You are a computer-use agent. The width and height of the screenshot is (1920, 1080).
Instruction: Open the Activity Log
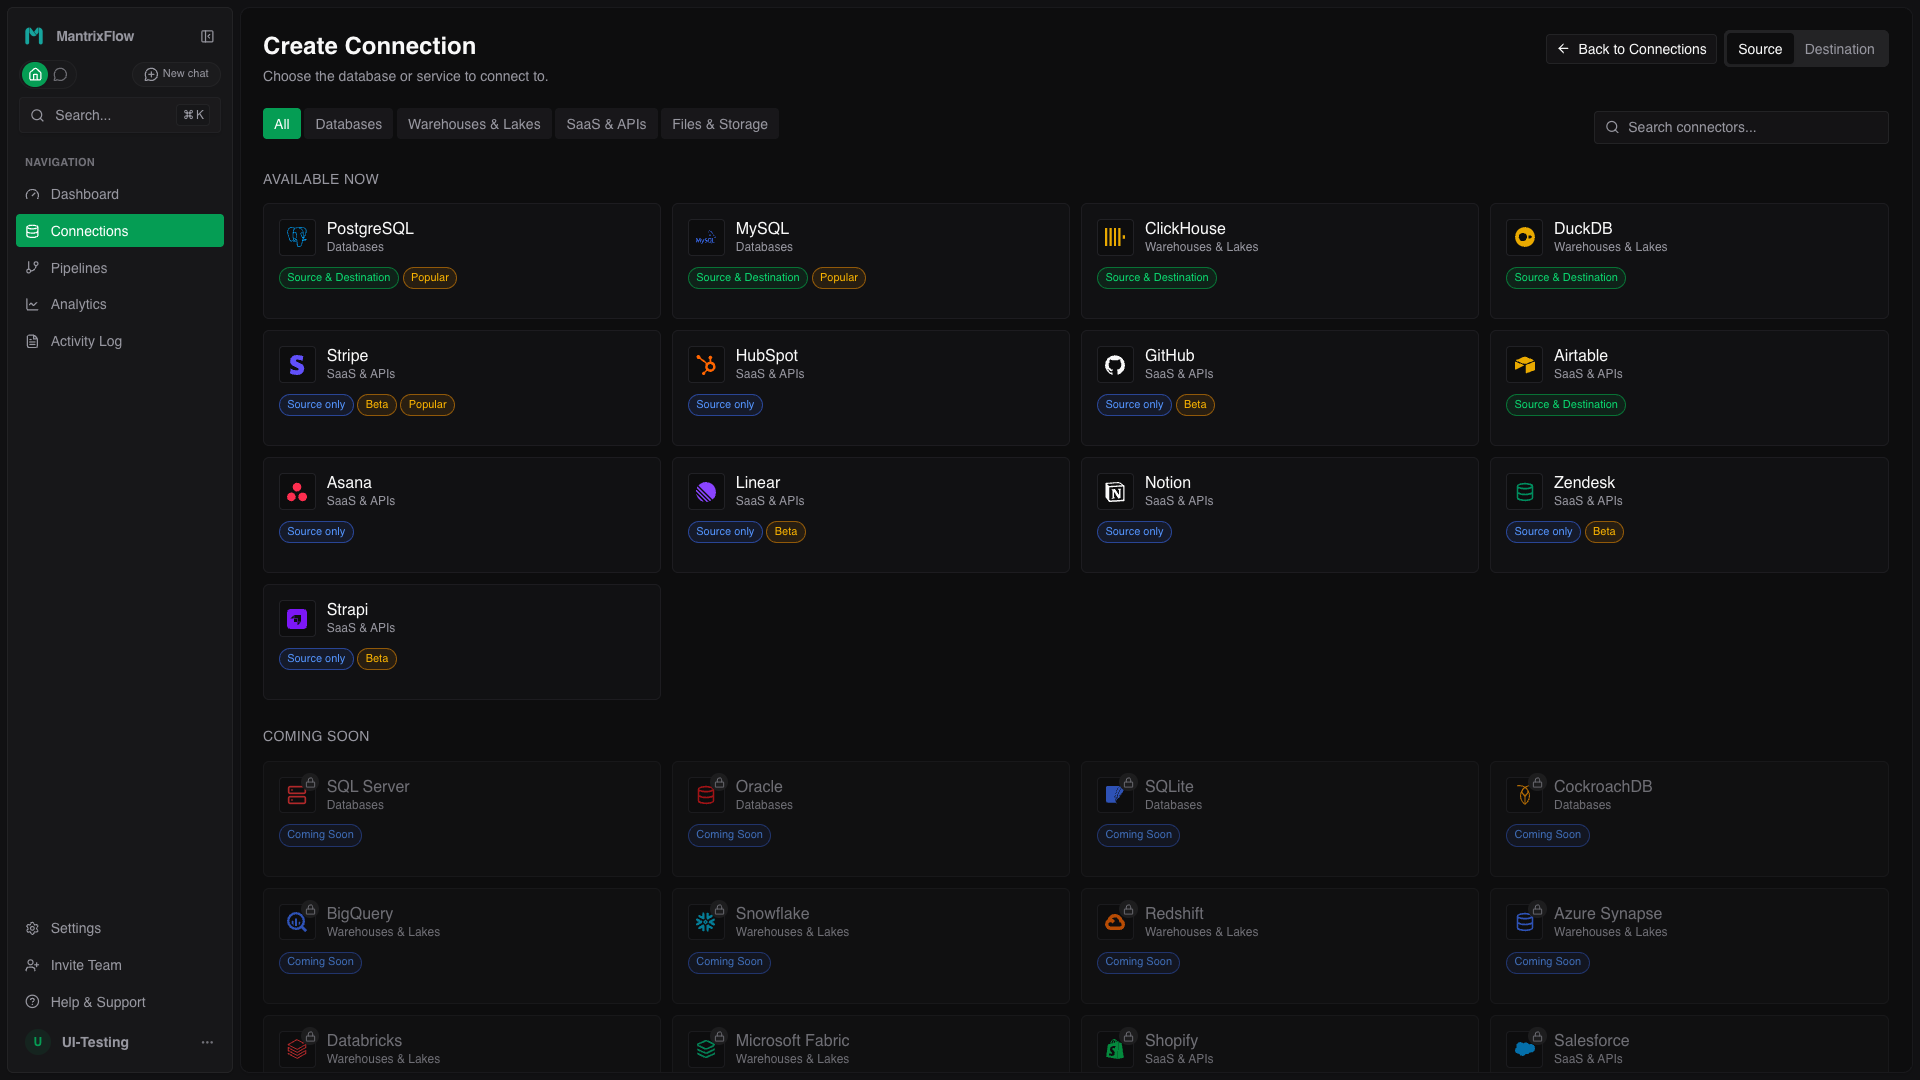[x=120, y=341]
